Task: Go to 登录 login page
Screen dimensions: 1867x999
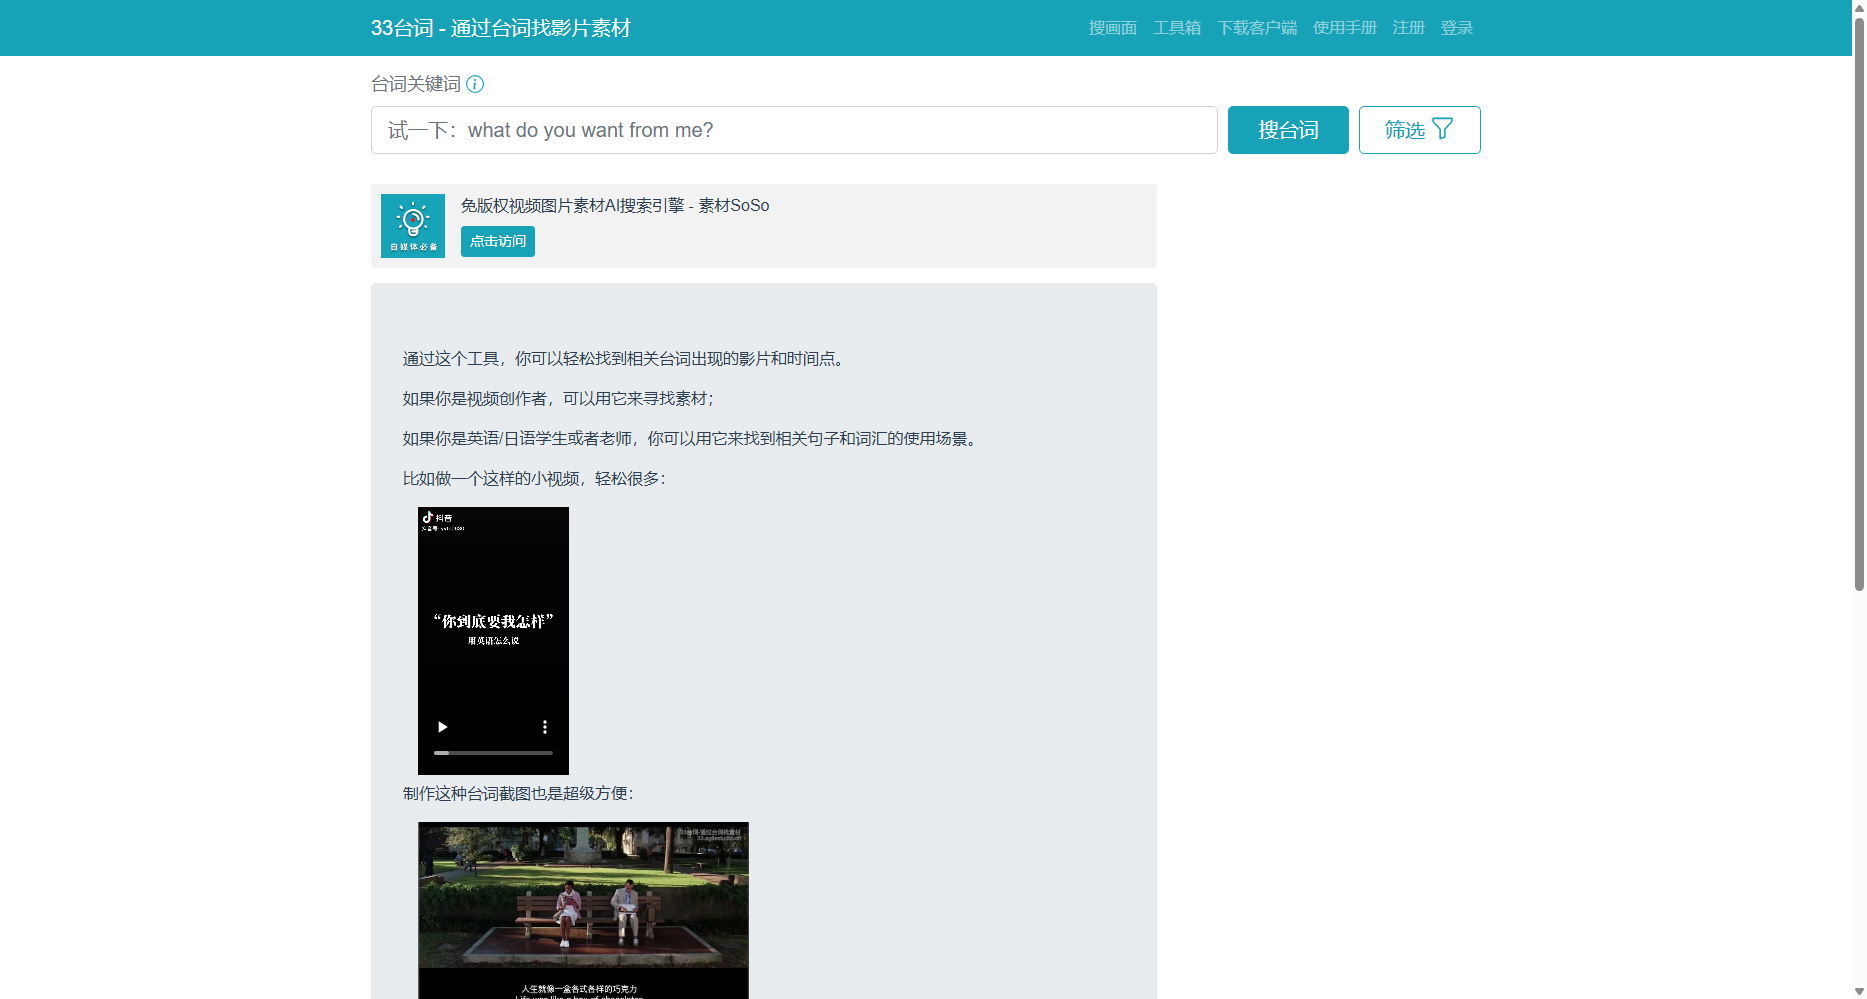Action: click(1457, 28)
